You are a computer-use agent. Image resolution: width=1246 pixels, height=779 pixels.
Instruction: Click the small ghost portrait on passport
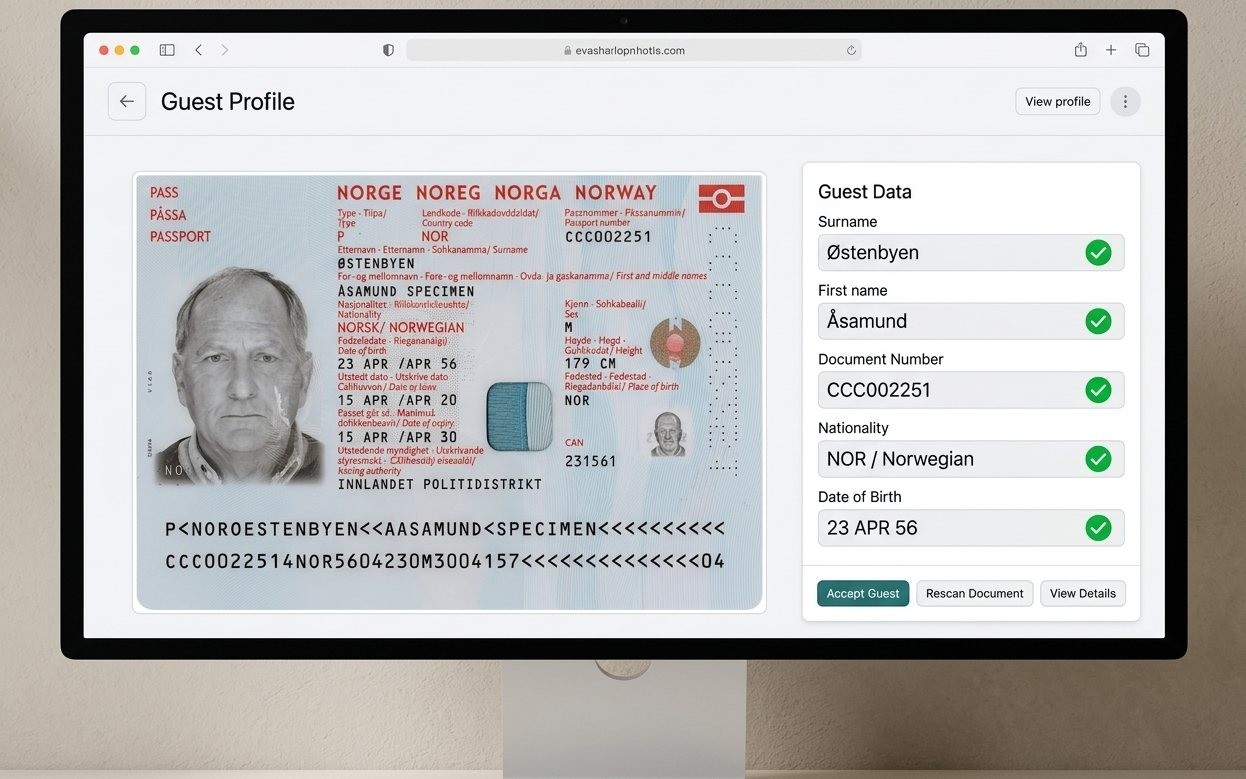pos(667,434)
